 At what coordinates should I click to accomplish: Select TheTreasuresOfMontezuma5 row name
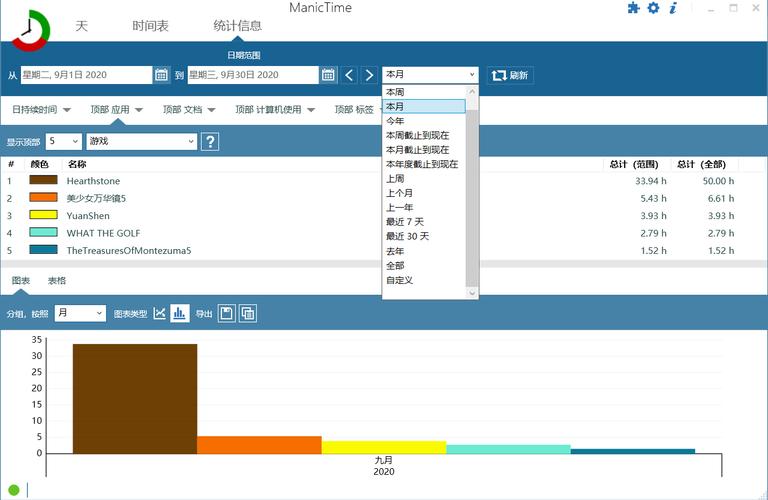129,251
